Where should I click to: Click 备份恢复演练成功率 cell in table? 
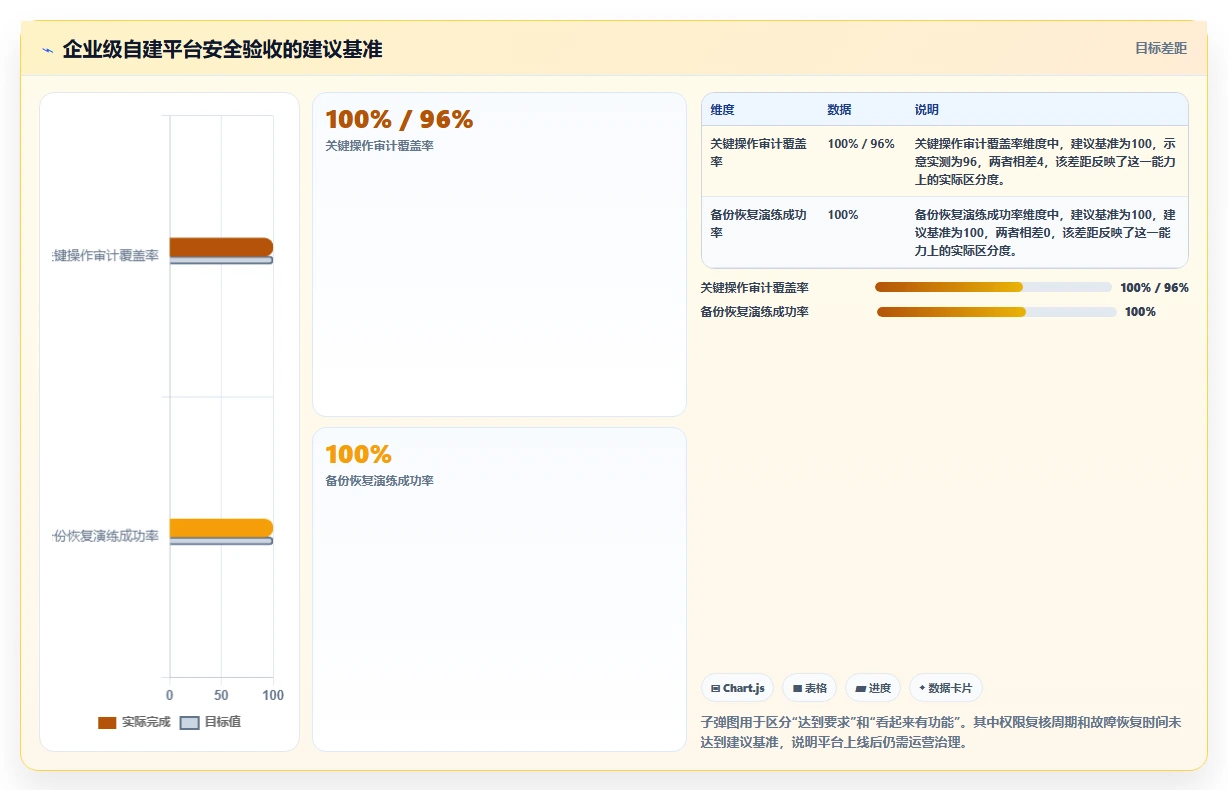coord(759,223)
